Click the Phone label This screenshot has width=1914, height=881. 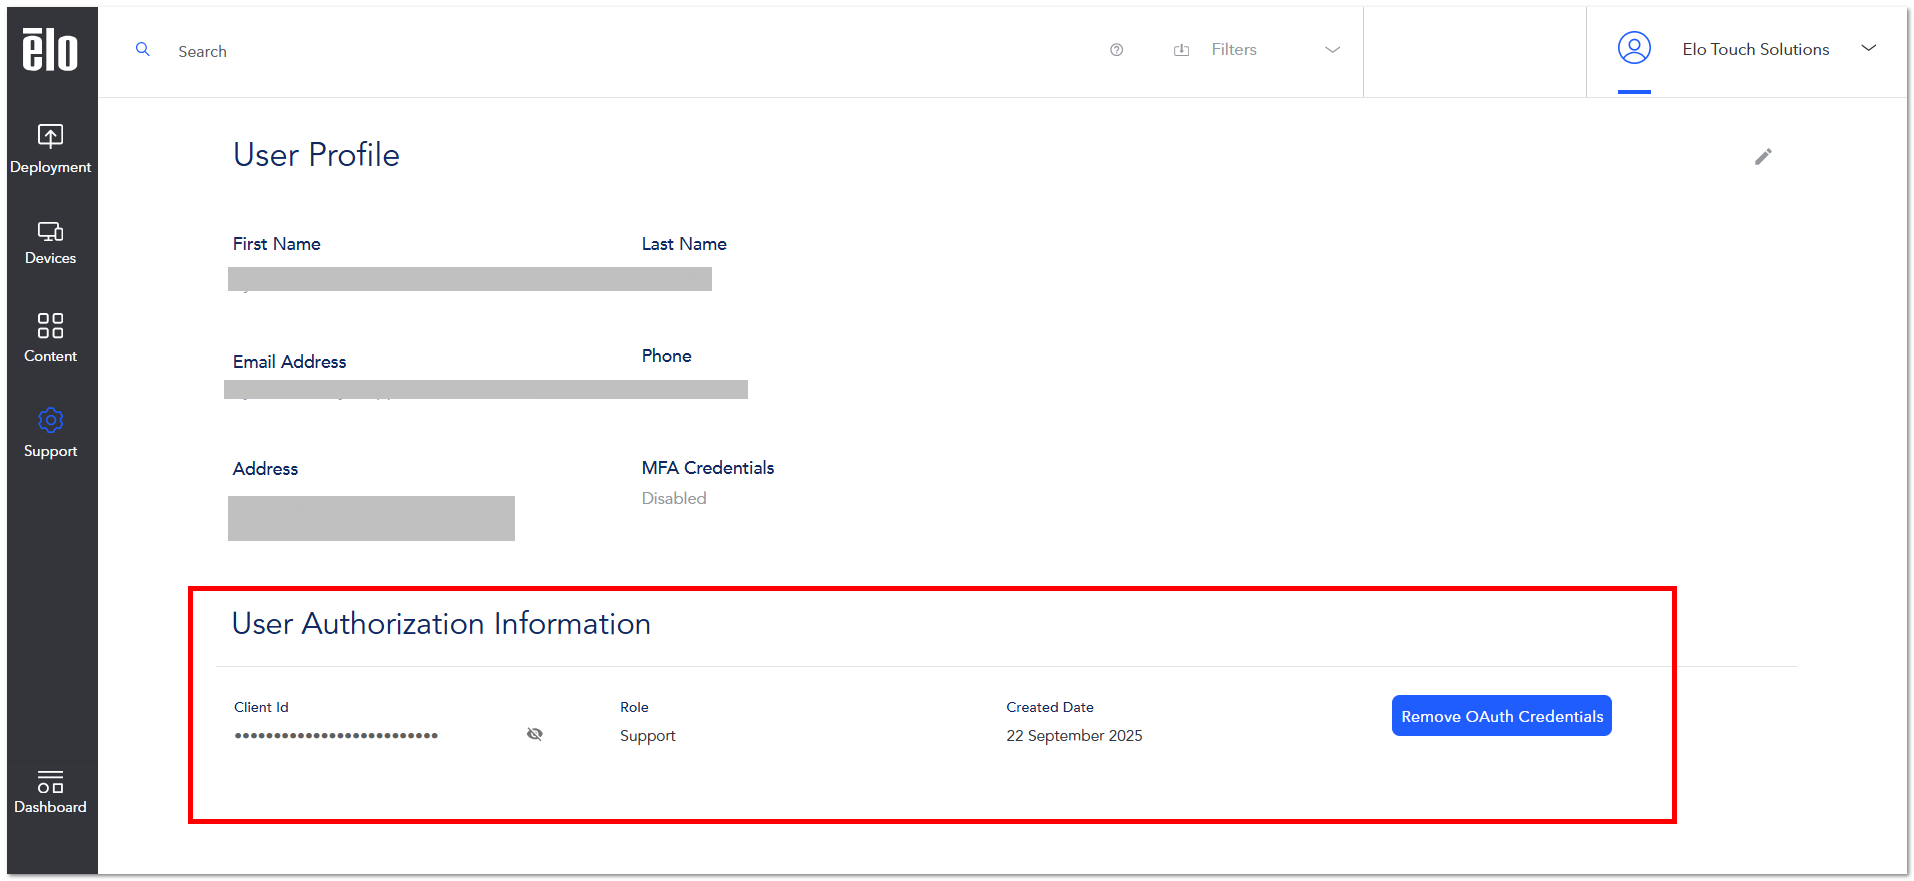(x=666, y=356)
